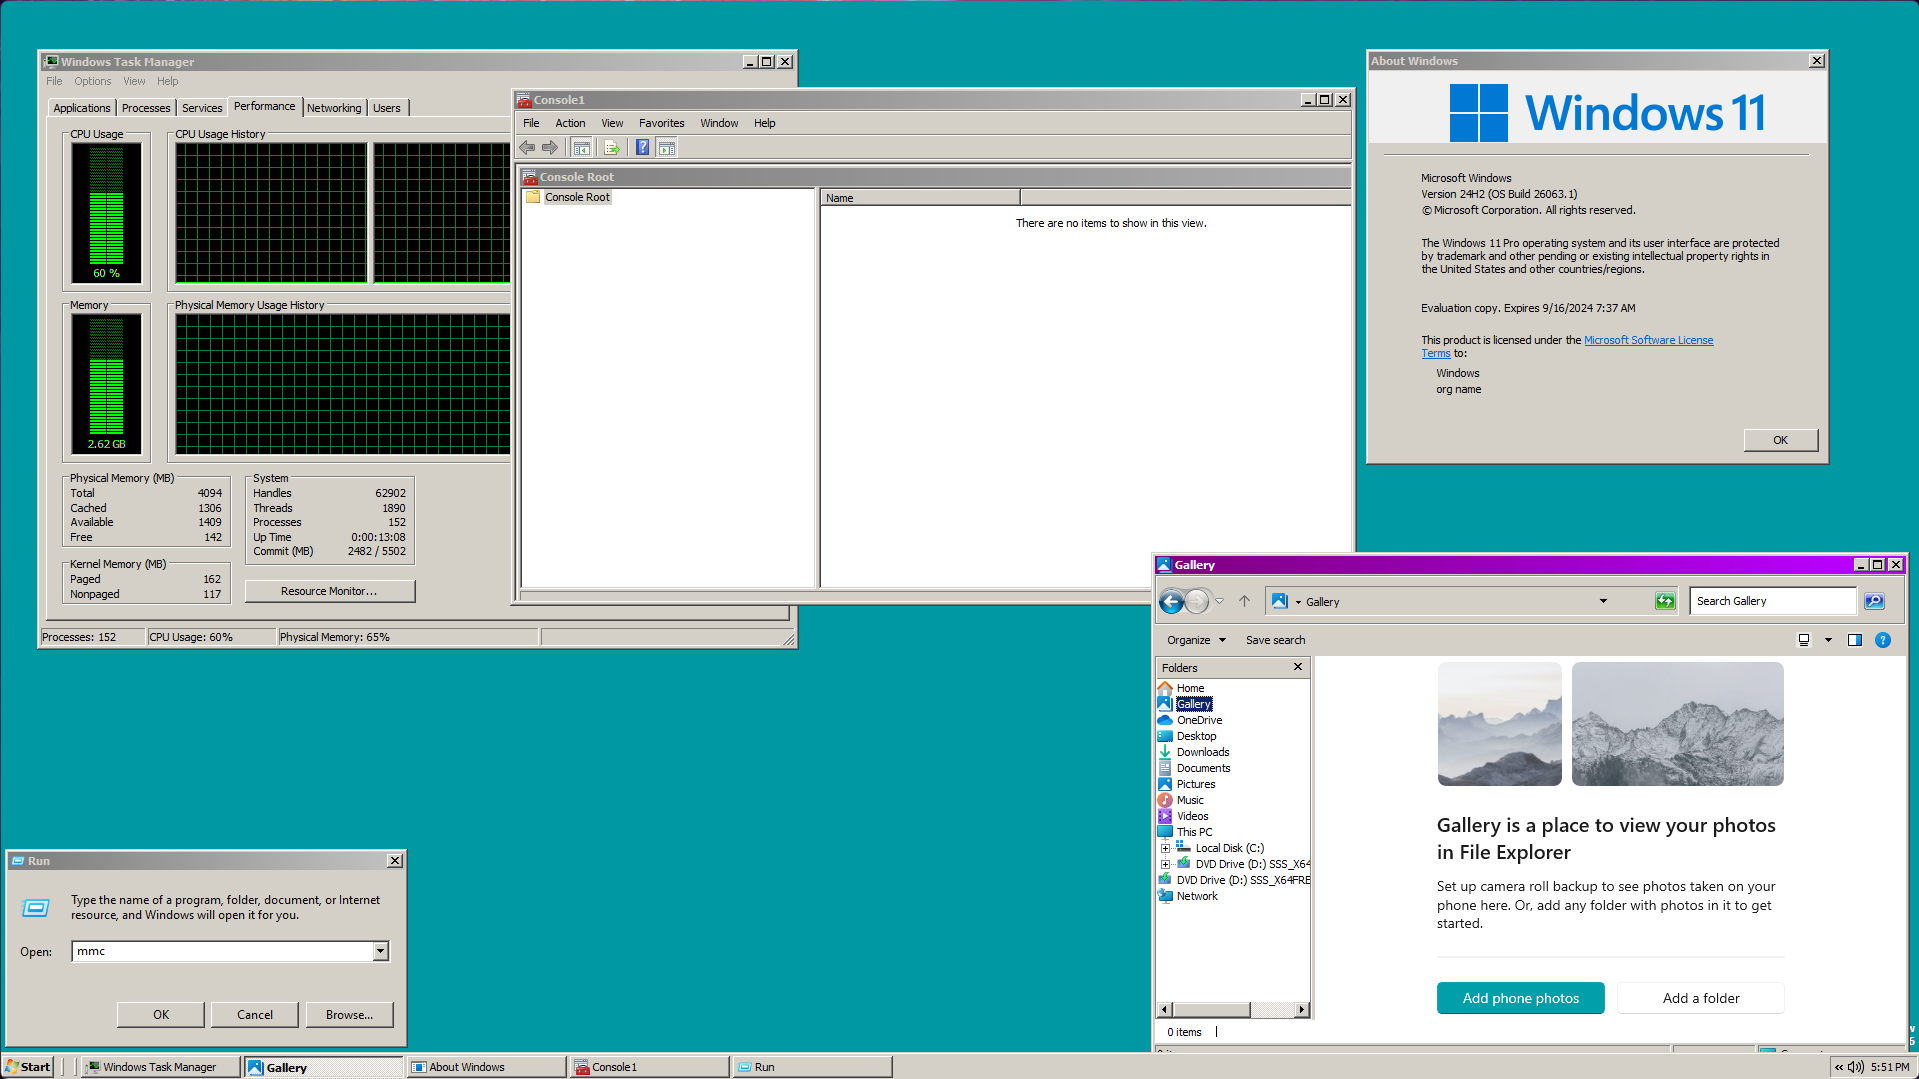Open the Microsoft Software License Terms link
Image resolution: width=1919 pixels, height=1079 pixels.
pyautogui.click(x=1647, y=340)
